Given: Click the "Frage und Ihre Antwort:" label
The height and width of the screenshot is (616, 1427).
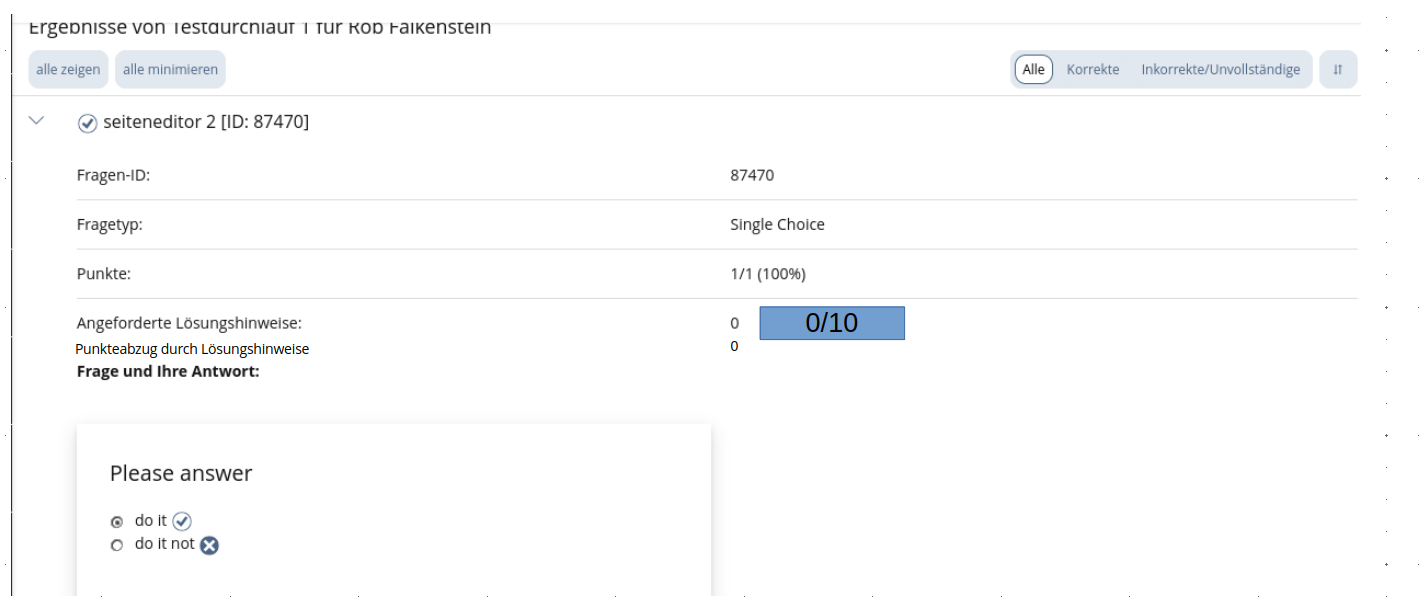Looking at the screenshot, I should point(168,372).
